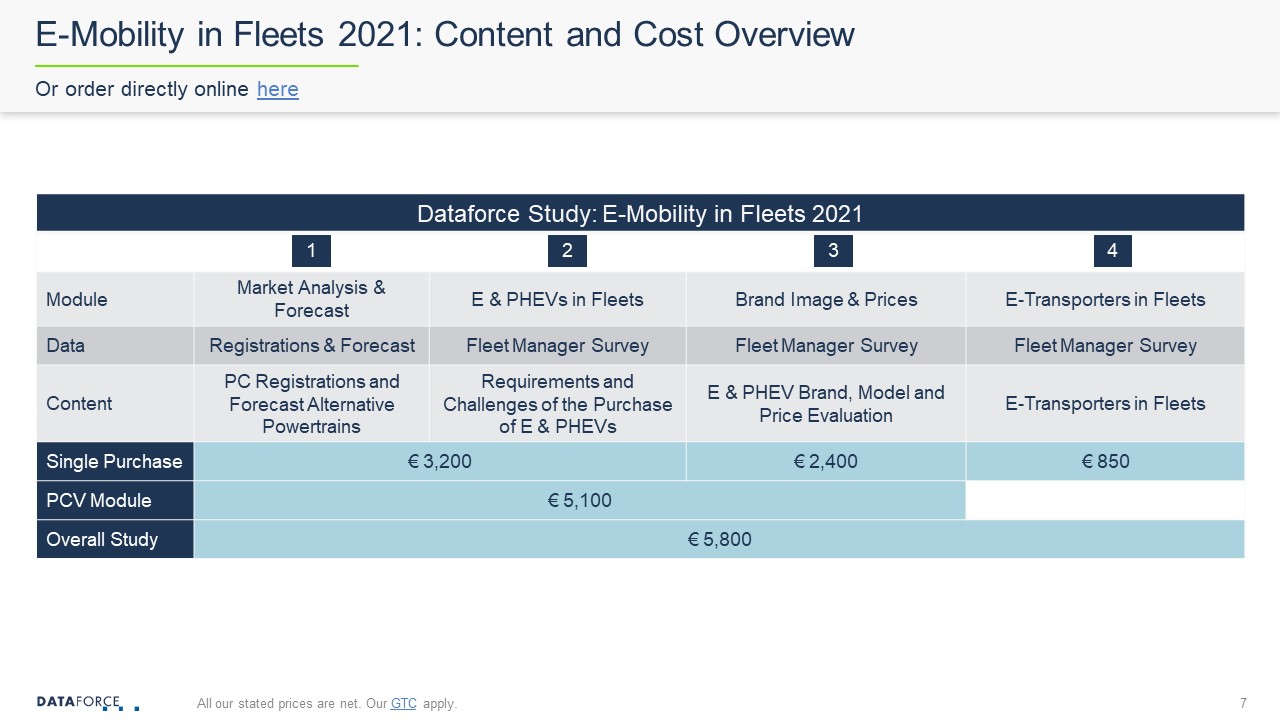1280x720 pixels.
Task: Click 'E-Transporters in Fleets' in Module row
Action: (x=1105, y=299)
